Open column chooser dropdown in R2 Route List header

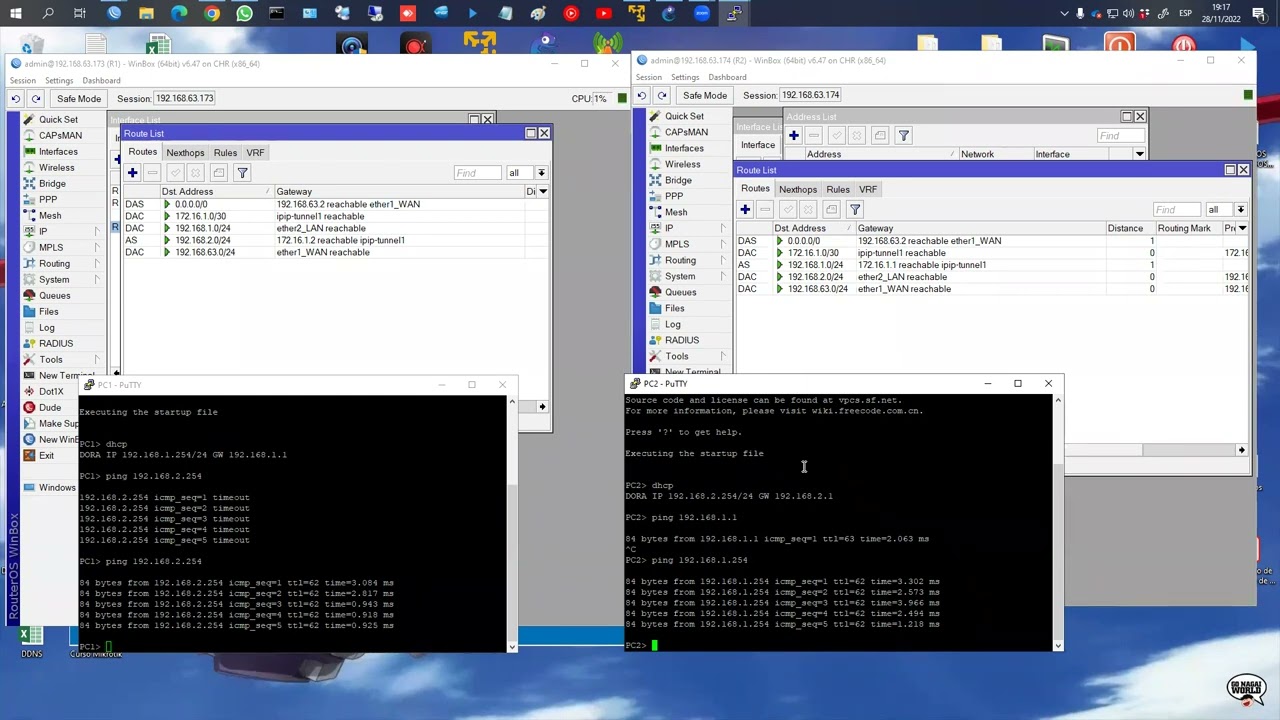pyautogui.click(x=1243, y=229)
